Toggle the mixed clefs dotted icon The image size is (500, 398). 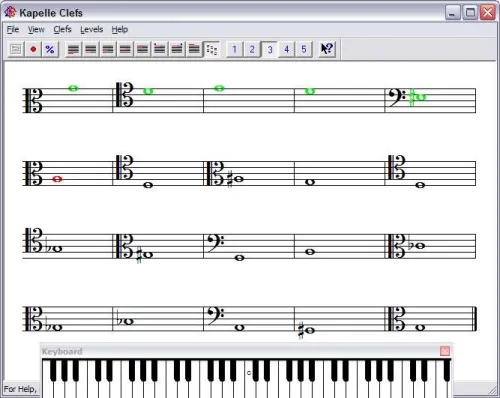212,49
